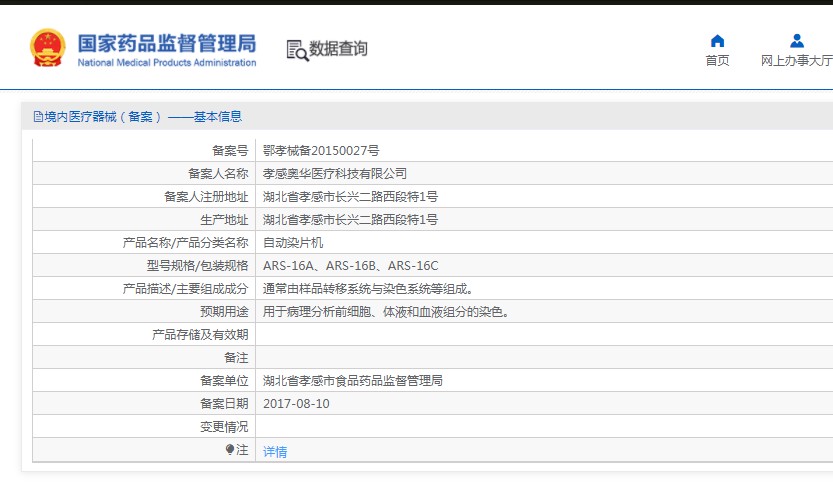
Task: Go to 首页 text link
Action: click(x=717, y=61)
